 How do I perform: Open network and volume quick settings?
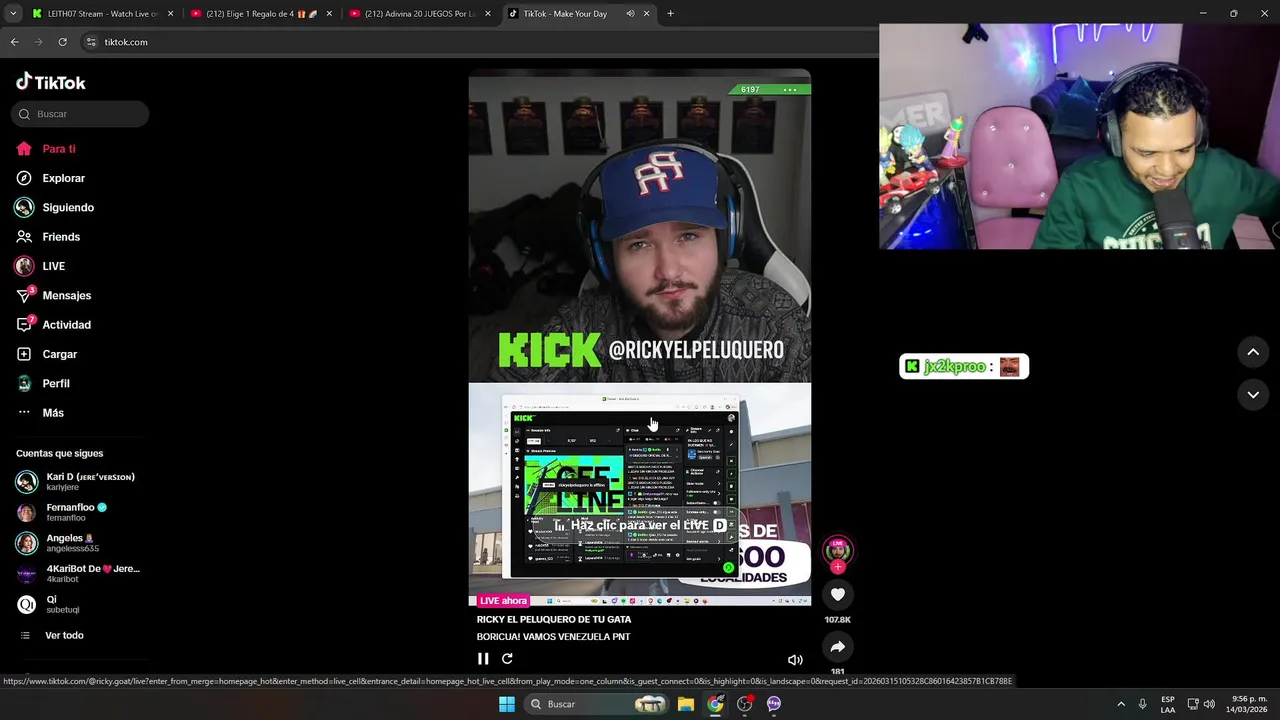coord(1200,704)
